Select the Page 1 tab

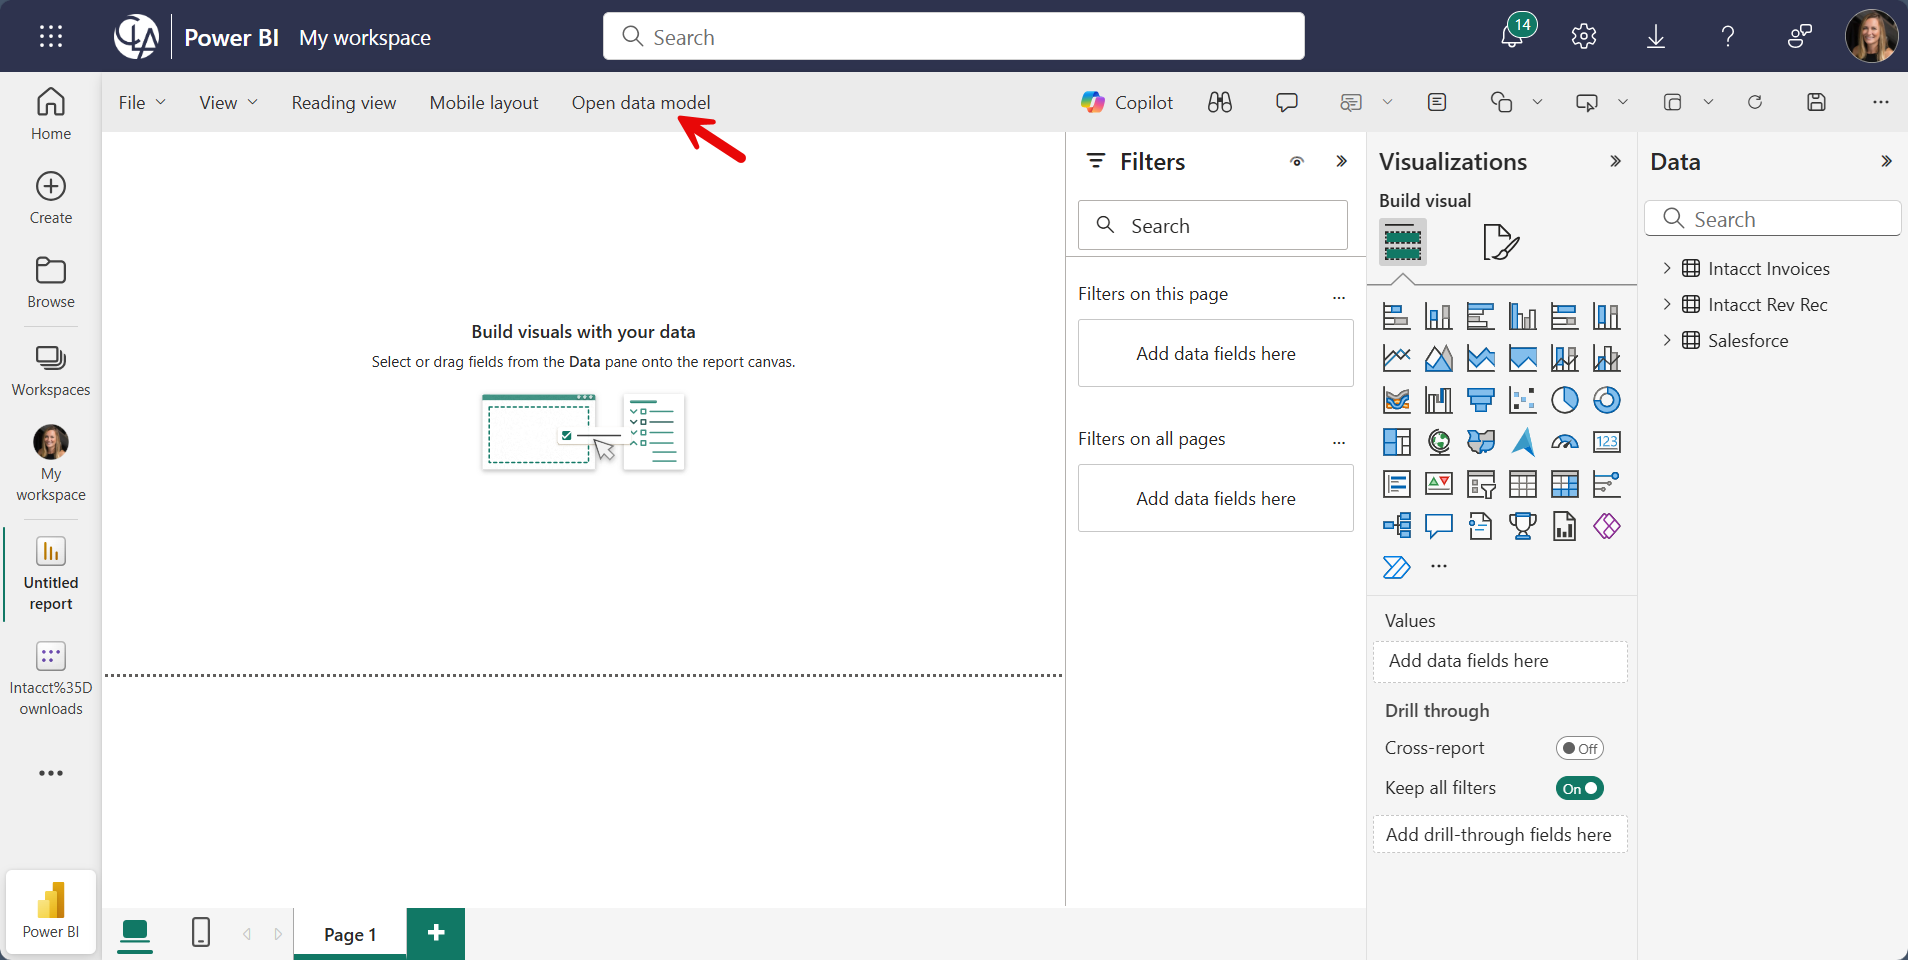350,934
